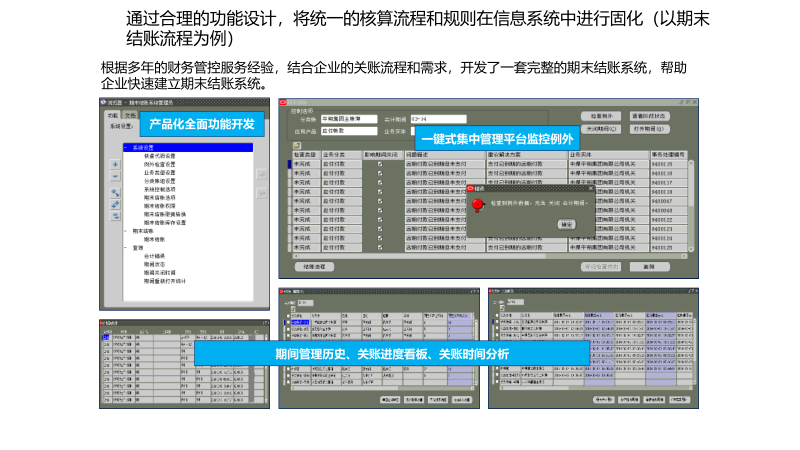800x450 pixels.
Task: Click the right-arrow add icon beside the navigator tree
Action: pos(262,174)
